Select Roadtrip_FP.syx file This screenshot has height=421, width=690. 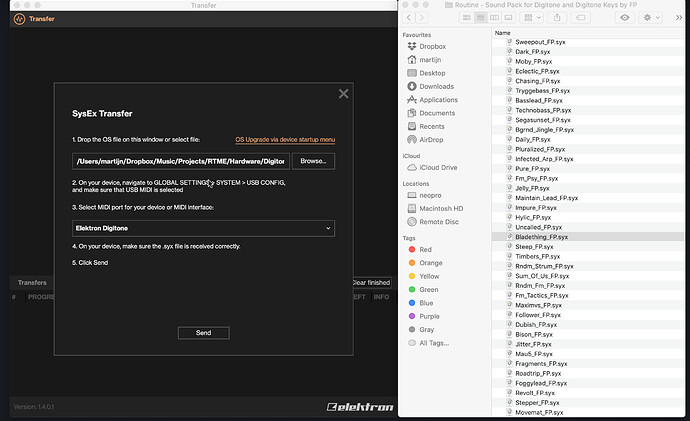(x=538, y=373)
